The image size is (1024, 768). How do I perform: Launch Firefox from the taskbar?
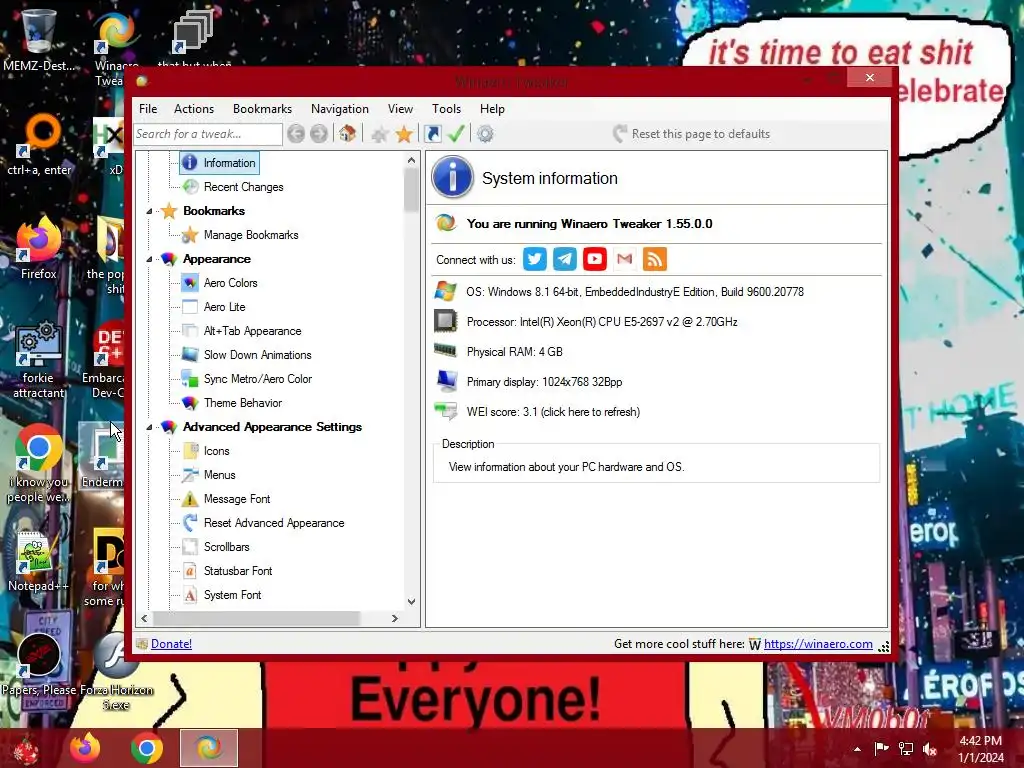[86, 748]
